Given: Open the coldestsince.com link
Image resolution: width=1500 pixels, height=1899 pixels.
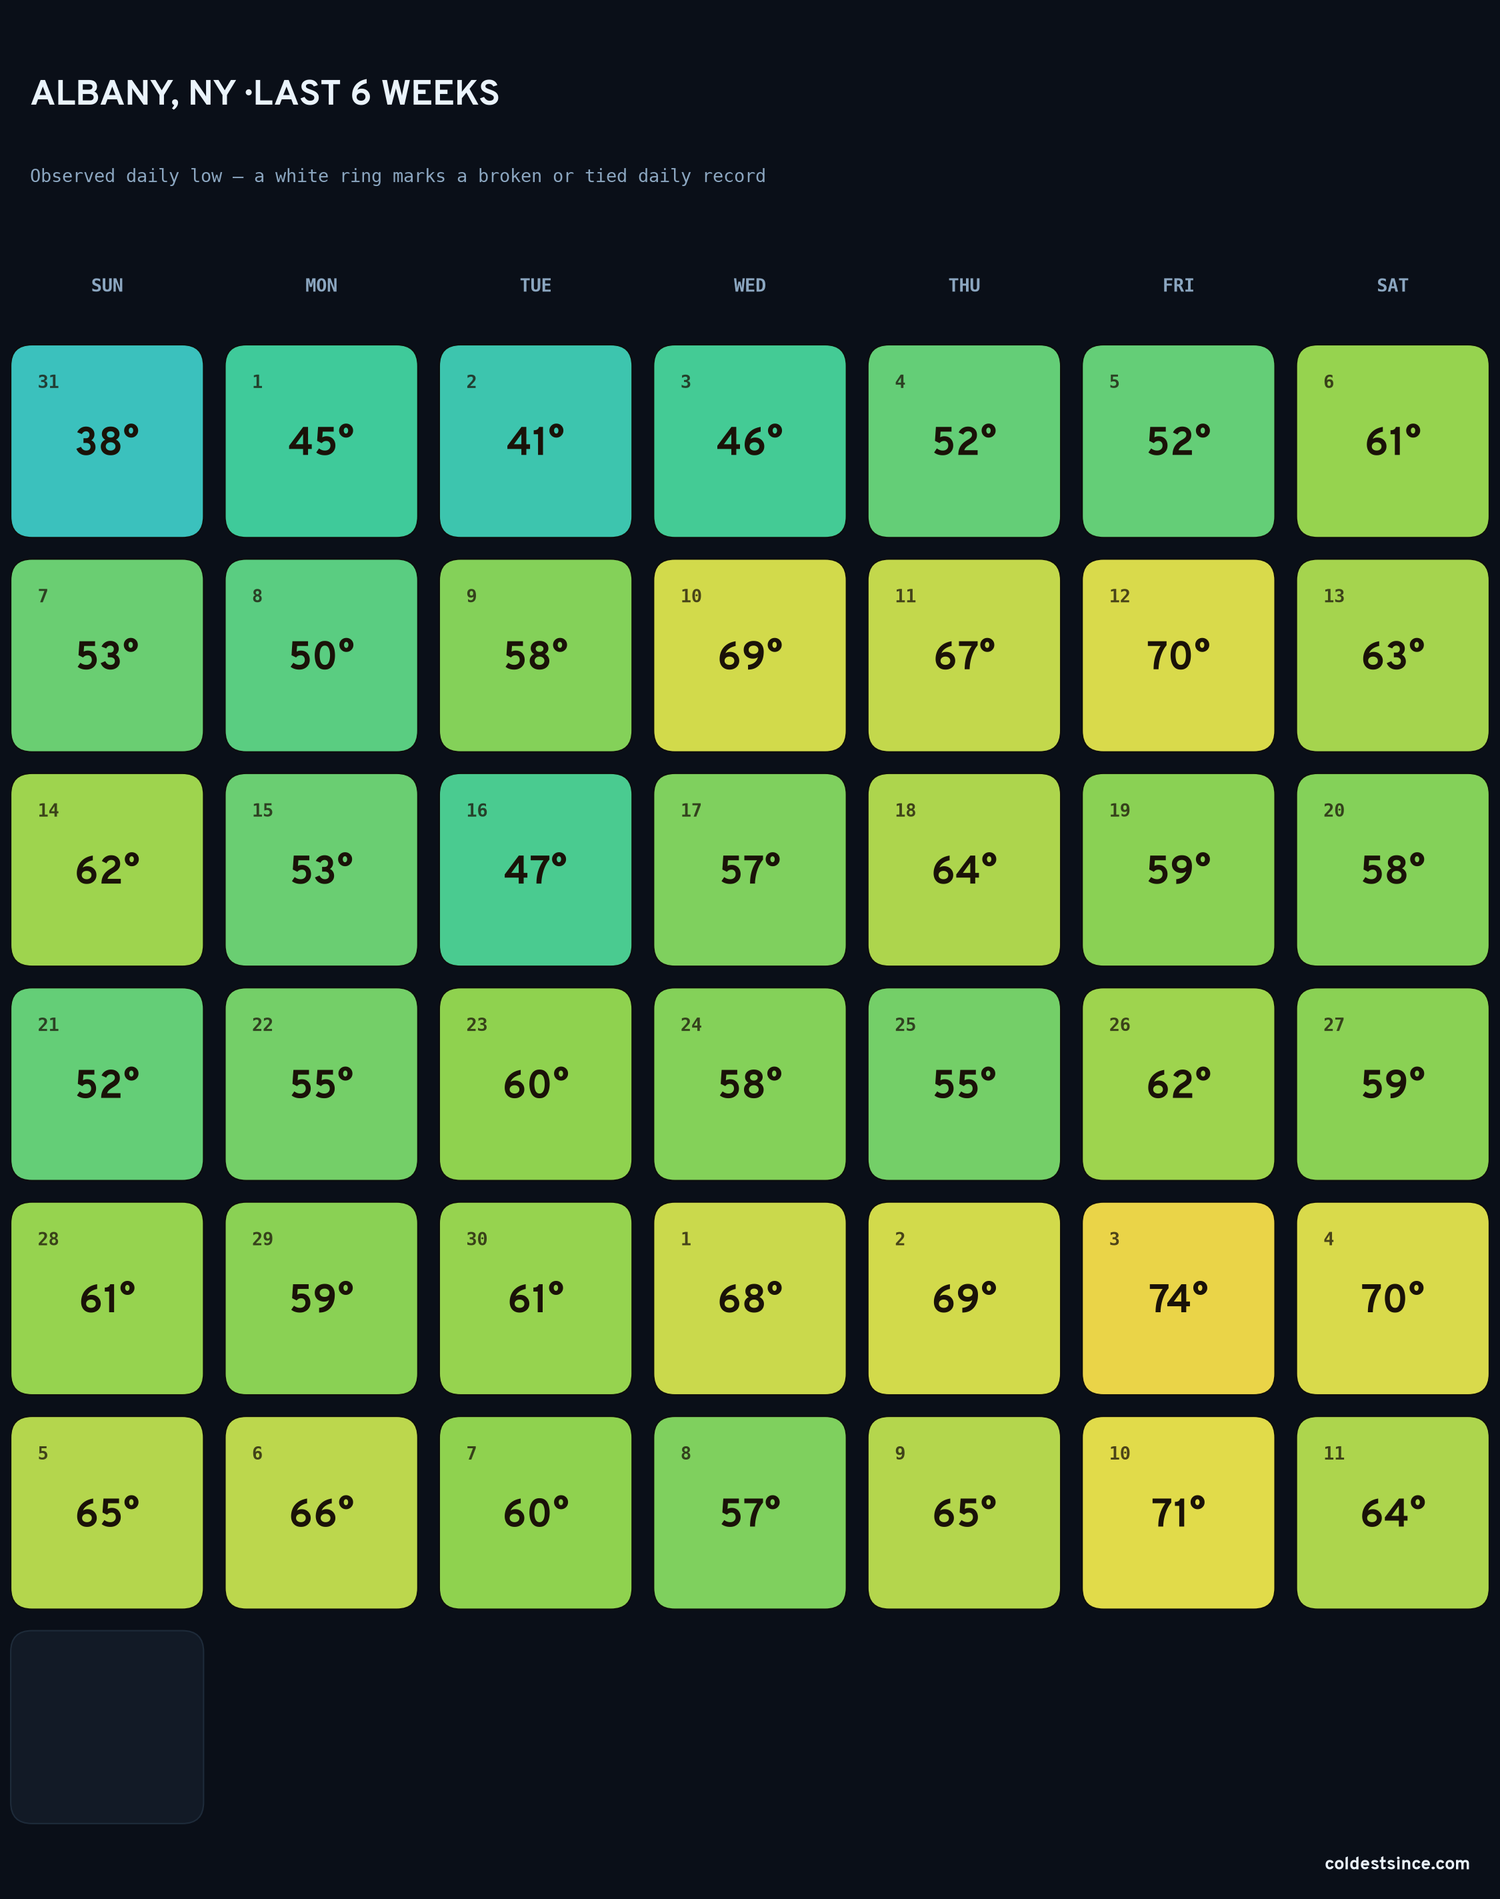Looking at the screenshot, I should [1397, 1863].
